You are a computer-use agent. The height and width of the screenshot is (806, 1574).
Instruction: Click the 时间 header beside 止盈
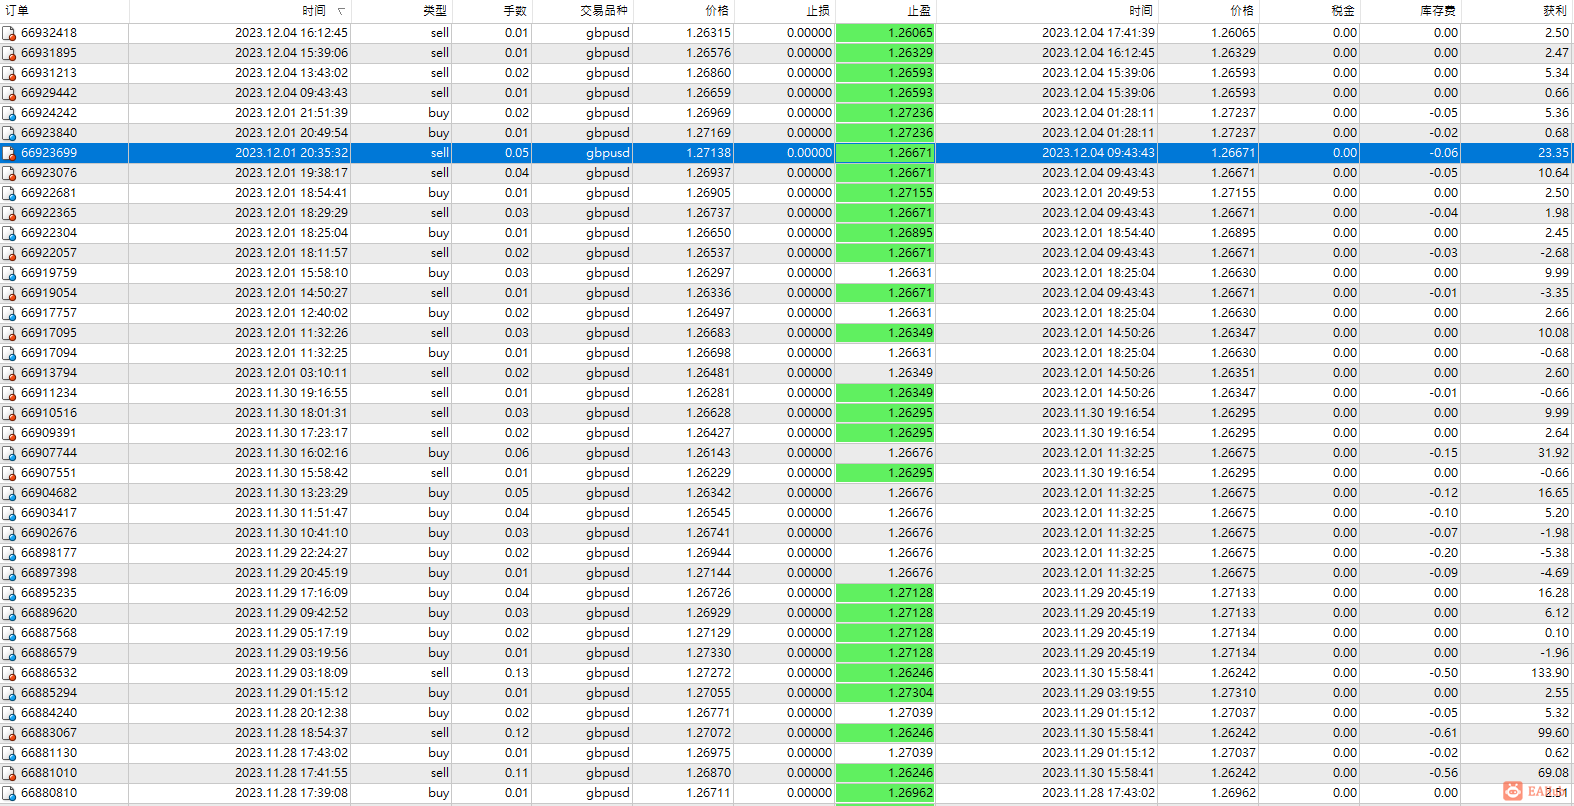pyautogui.click(x=1141, y=11)
